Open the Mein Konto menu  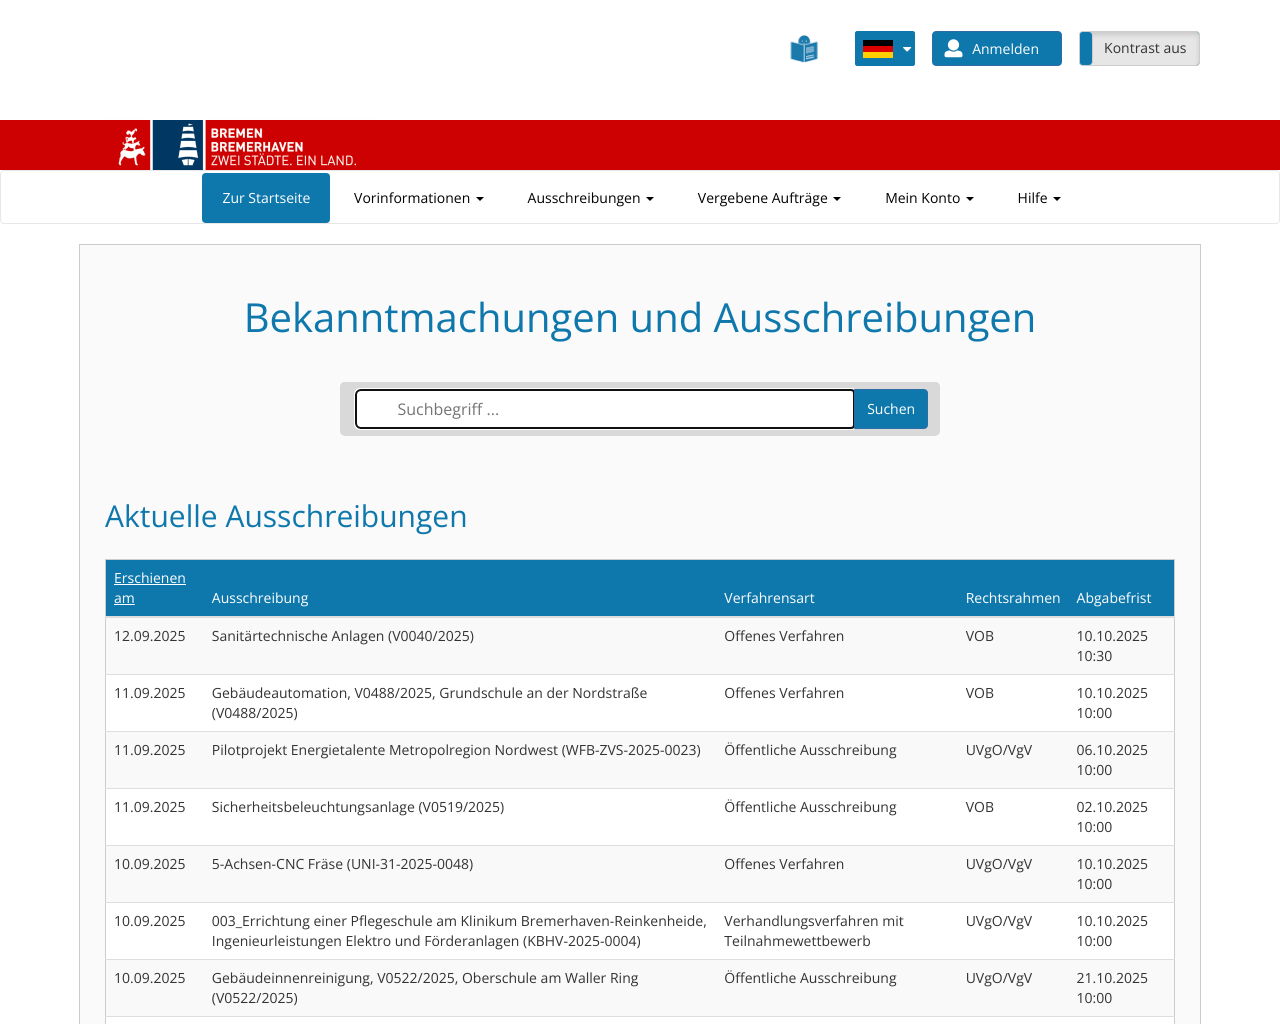point(929,198)
